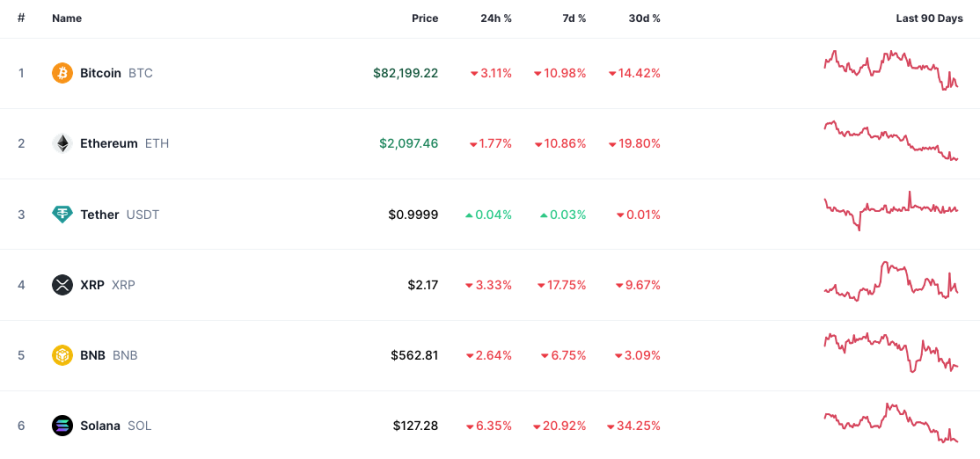
Task: Click the Bitcoin coin logo icon
Action: tap(62, 73)
